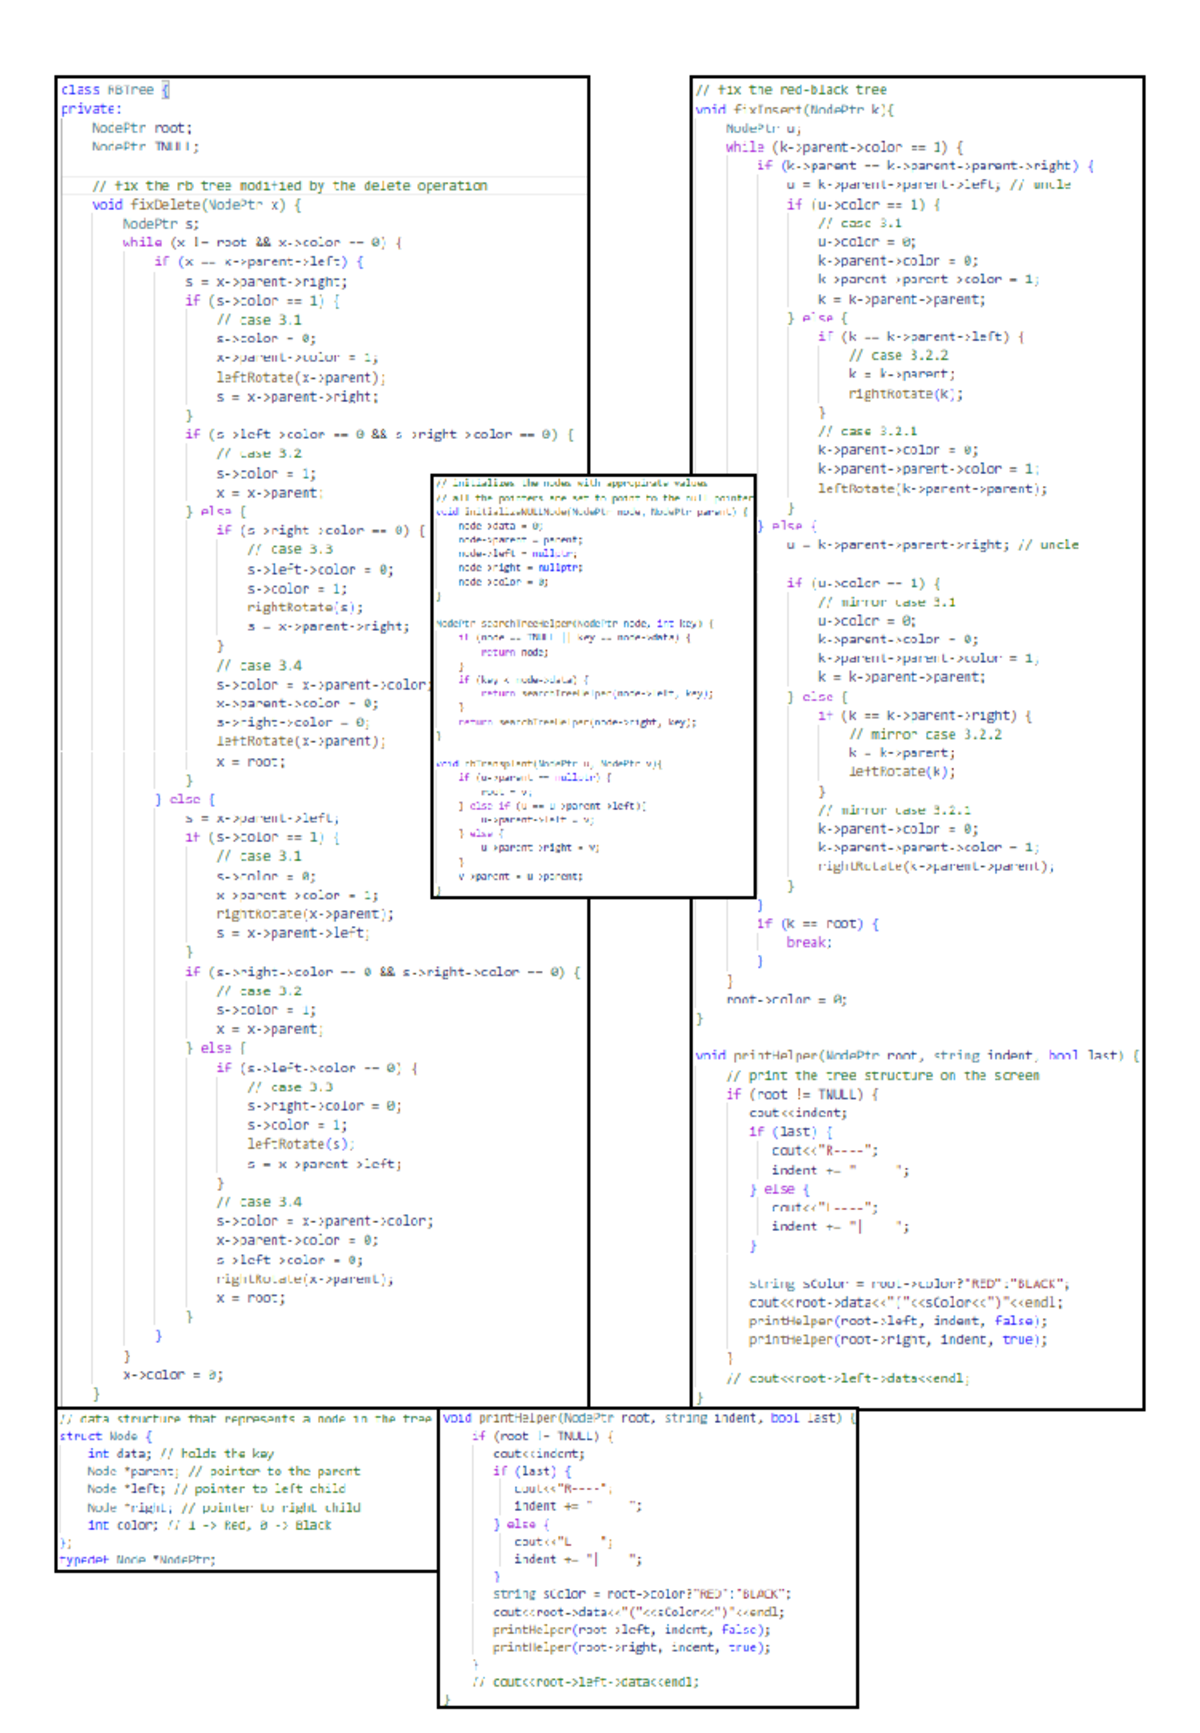The width and height of the screenshot is (1200, 1733).
Task: Click the "// mirror case 3.2.2" comment
Action: click(x=925, y=734)
